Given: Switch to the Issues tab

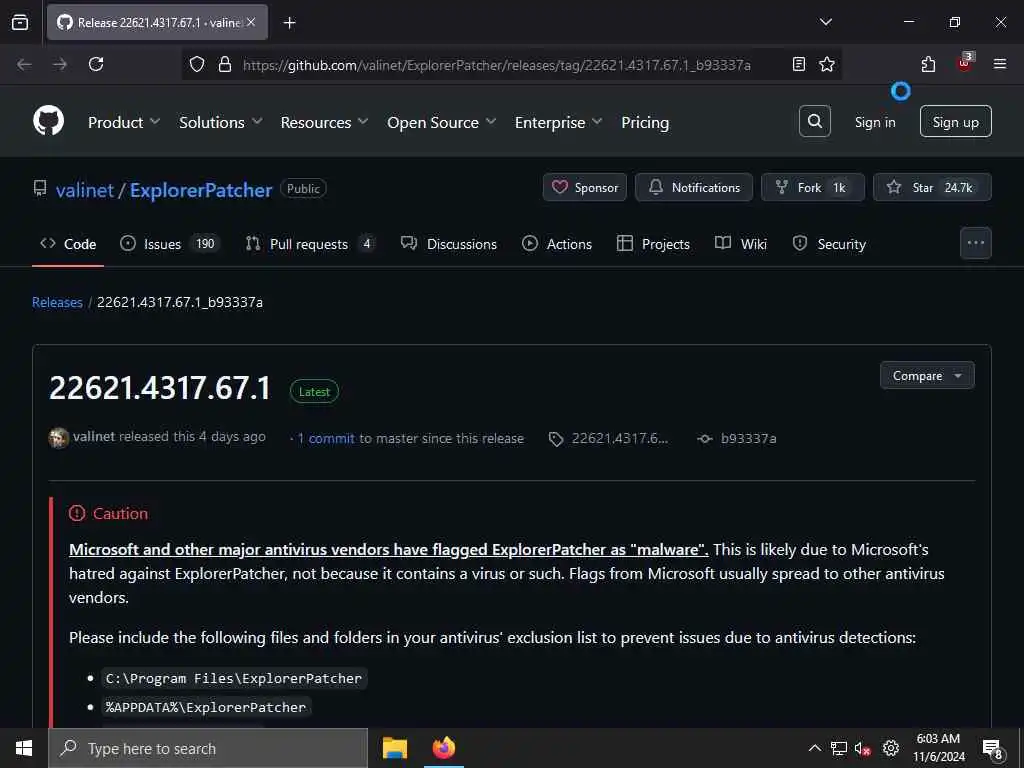Looking at the screenshot, I should [x=170, y=244].
